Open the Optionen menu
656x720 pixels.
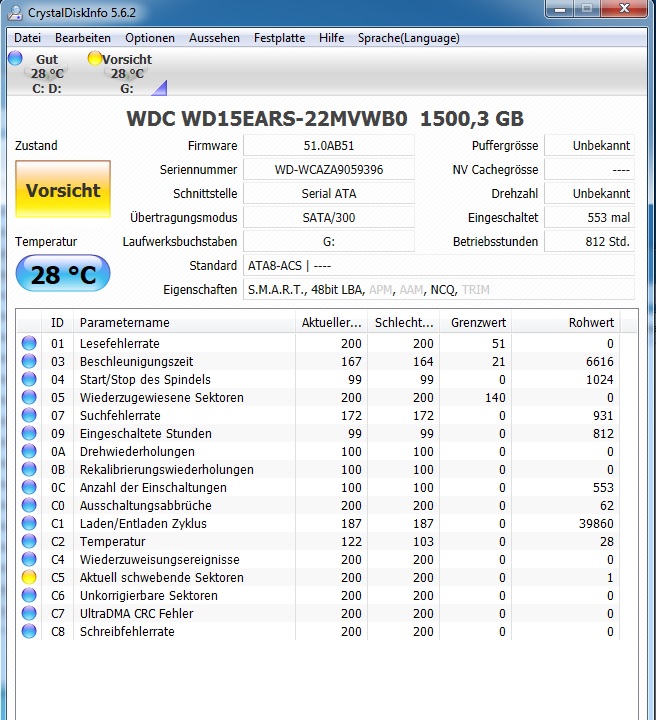150,38
